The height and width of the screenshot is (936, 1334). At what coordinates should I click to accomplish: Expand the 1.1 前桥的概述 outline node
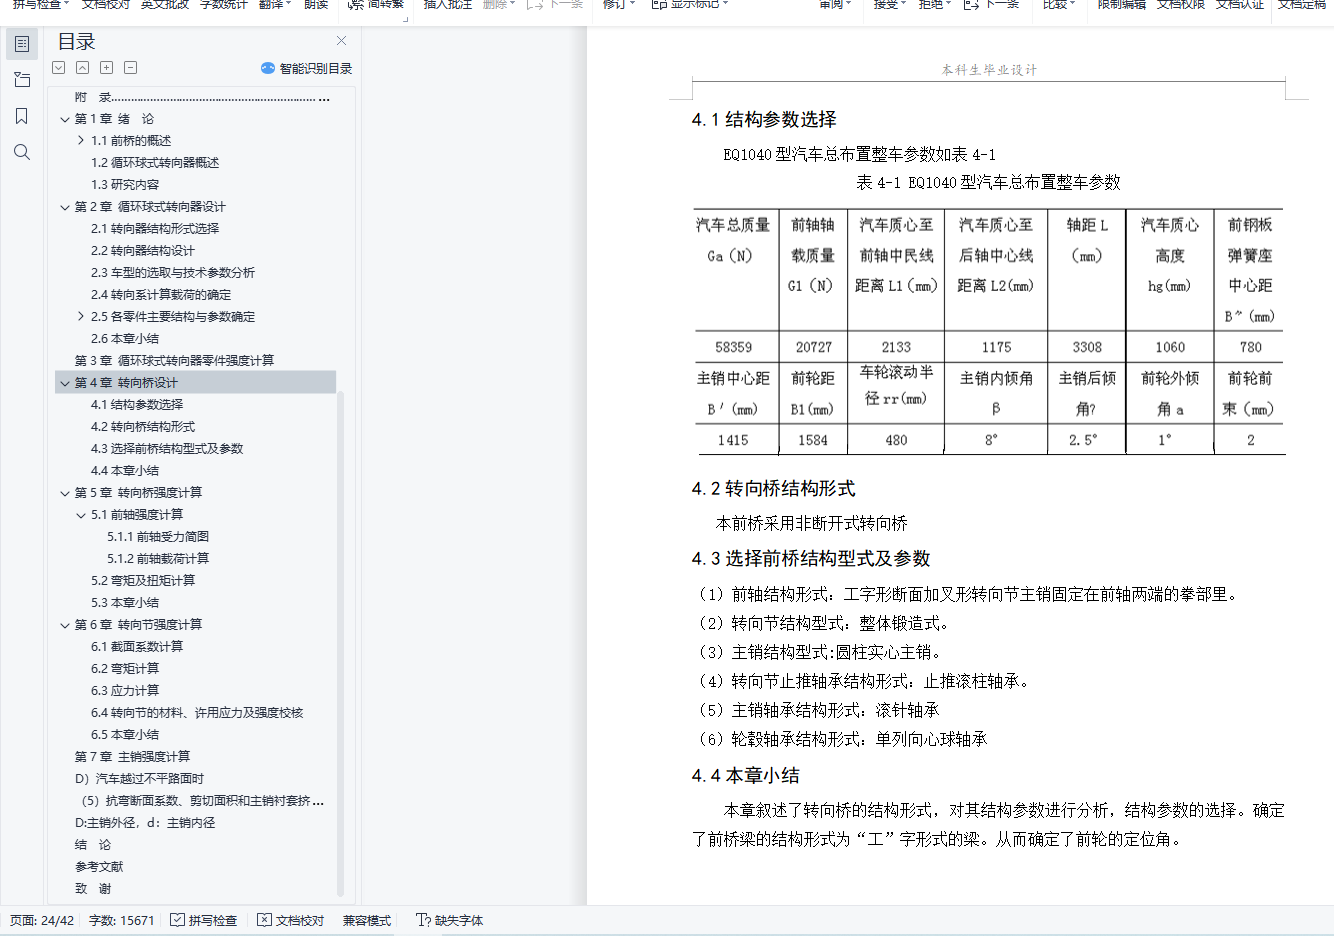pos(81,141)
